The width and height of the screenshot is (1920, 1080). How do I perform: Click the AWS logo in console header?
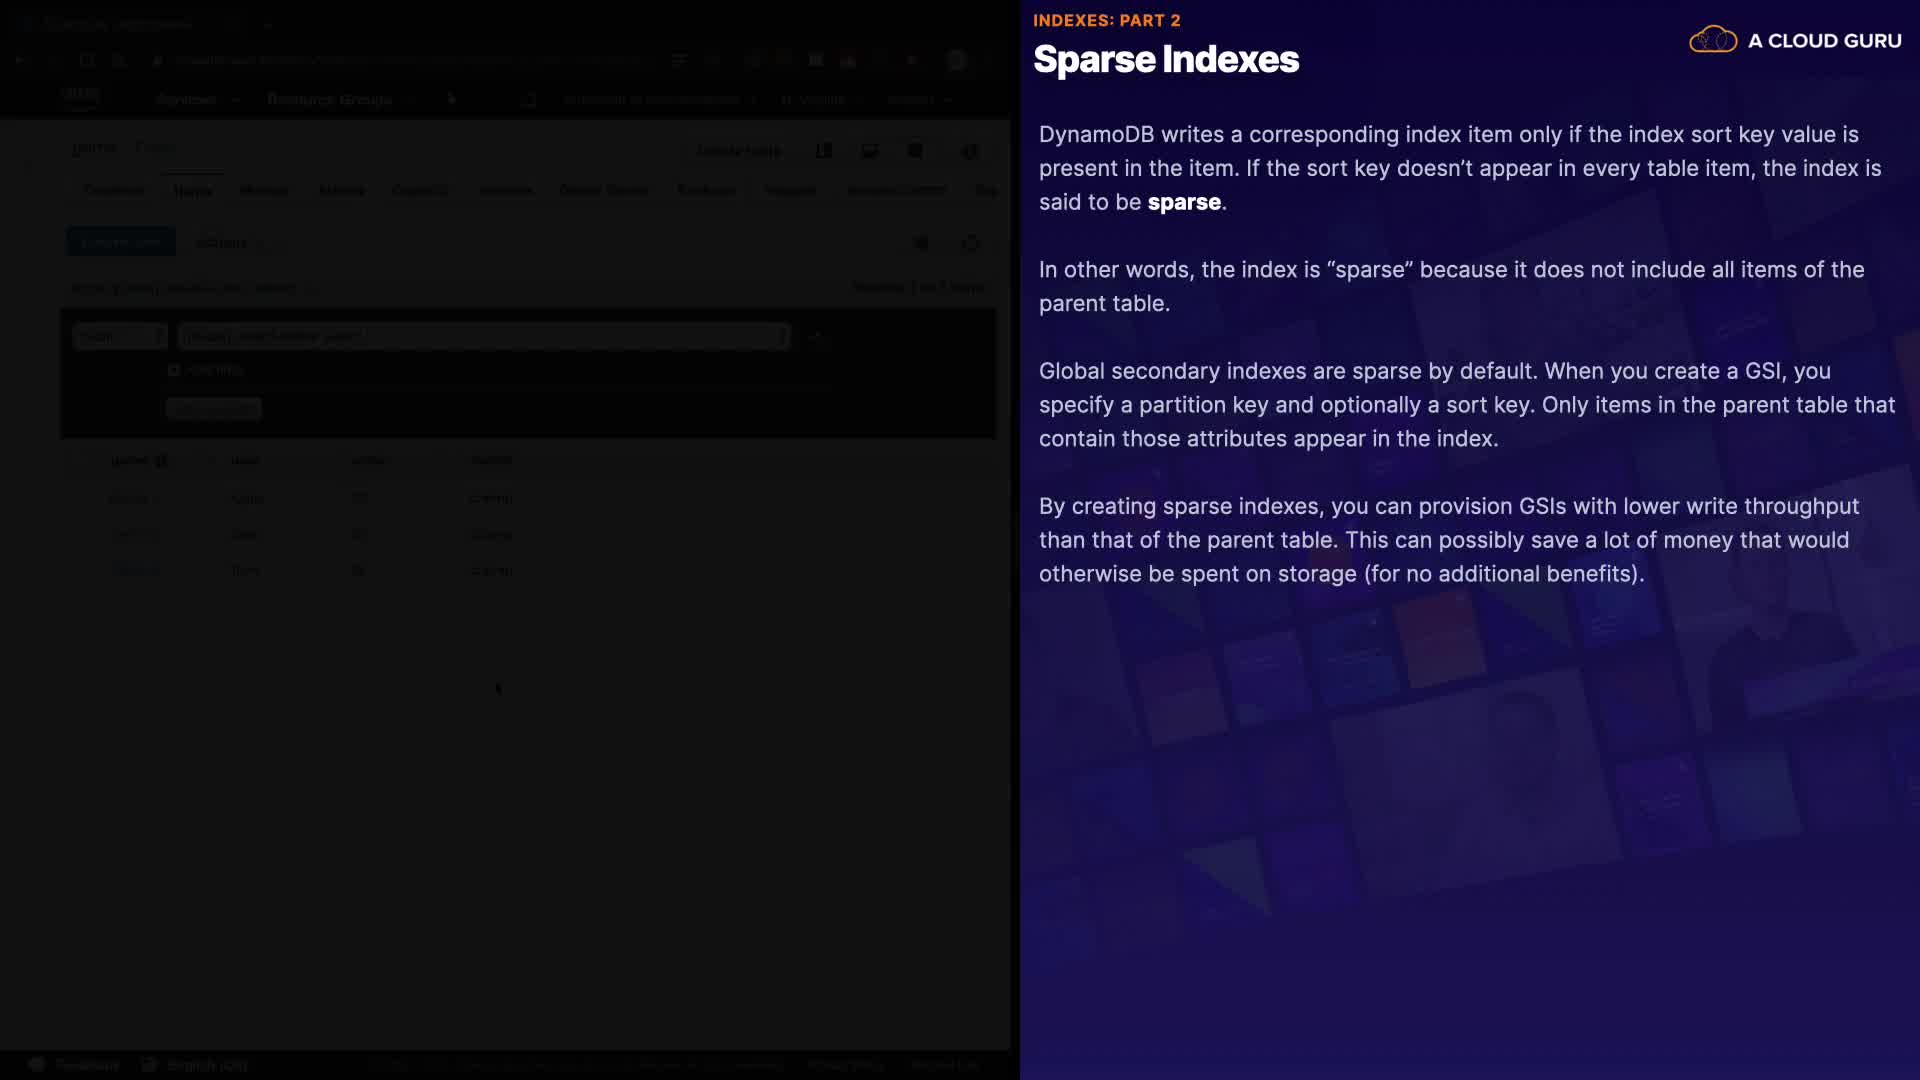pyautogui.click(x=80, y=97)
